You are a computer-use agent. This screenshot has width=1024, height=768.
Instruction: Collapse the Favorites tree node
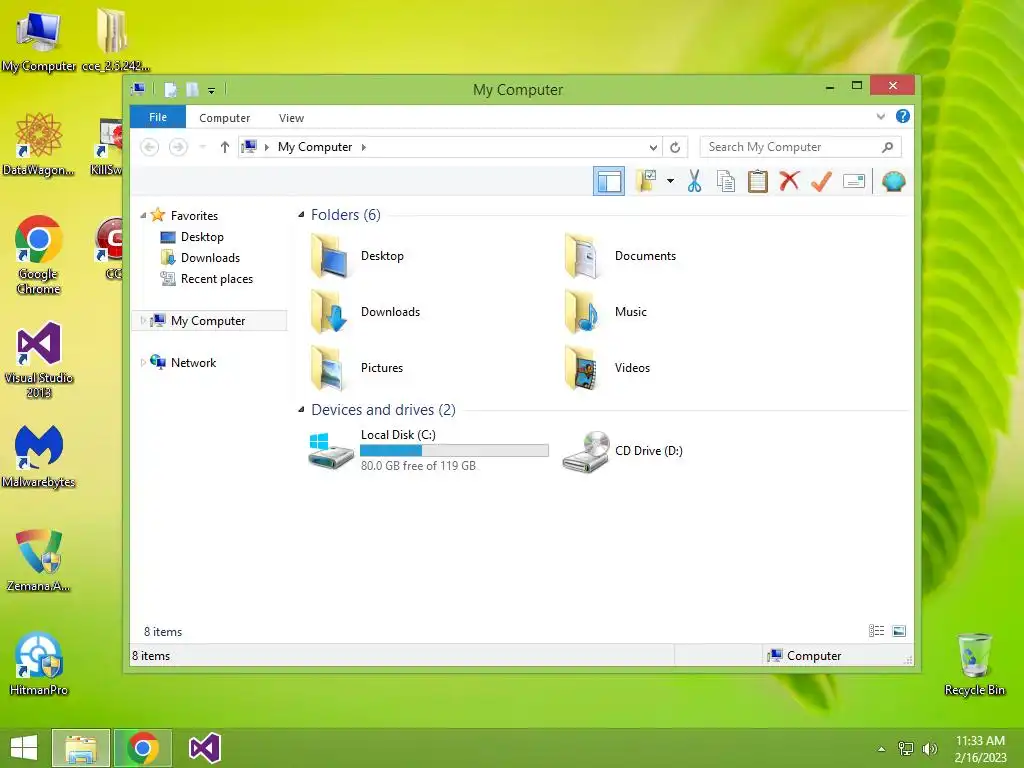click(x=143, y=215)
